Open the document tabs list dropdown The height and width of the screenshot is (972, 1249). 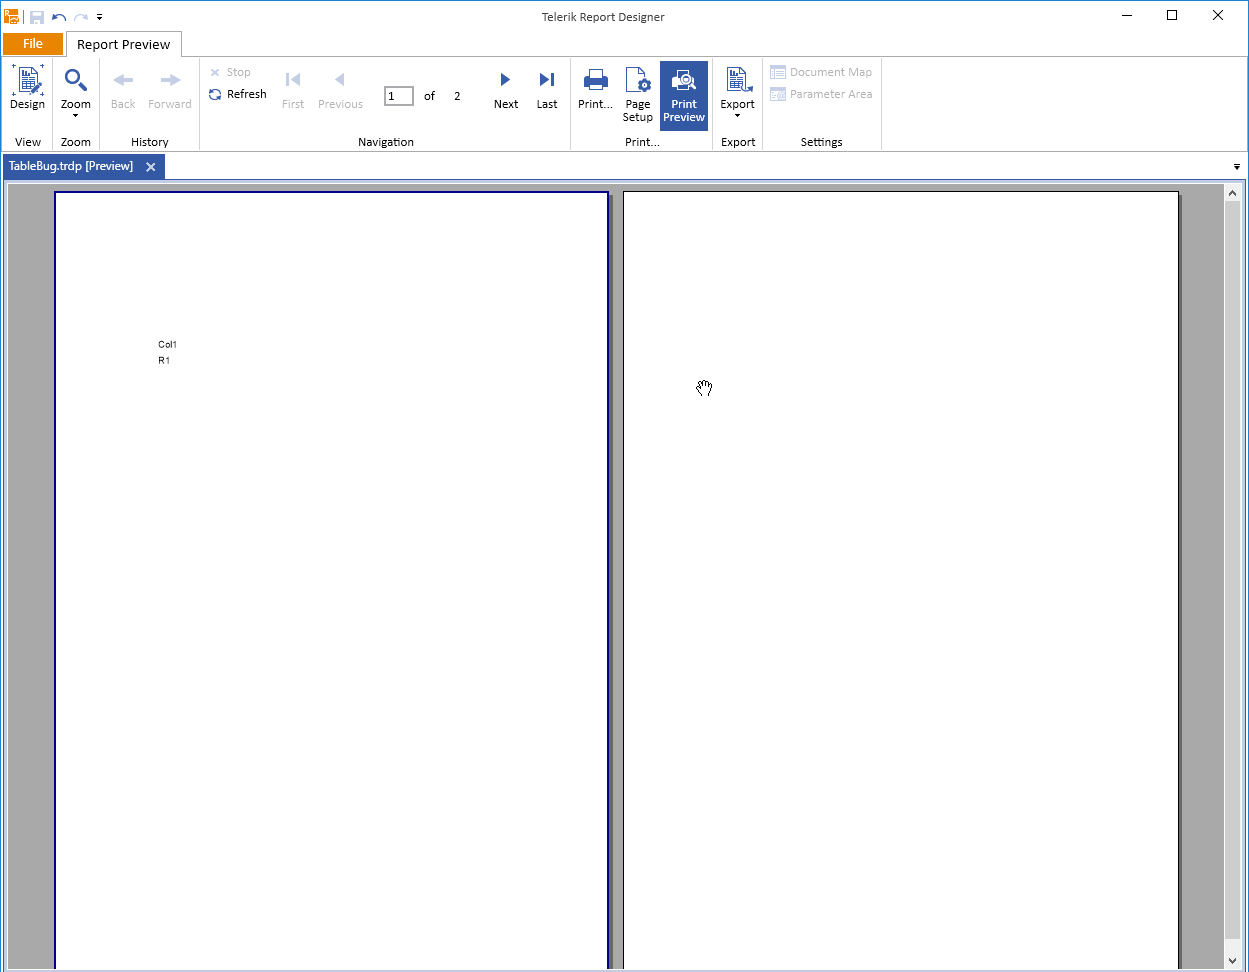pyautogui.click(x=1237, y=167)
